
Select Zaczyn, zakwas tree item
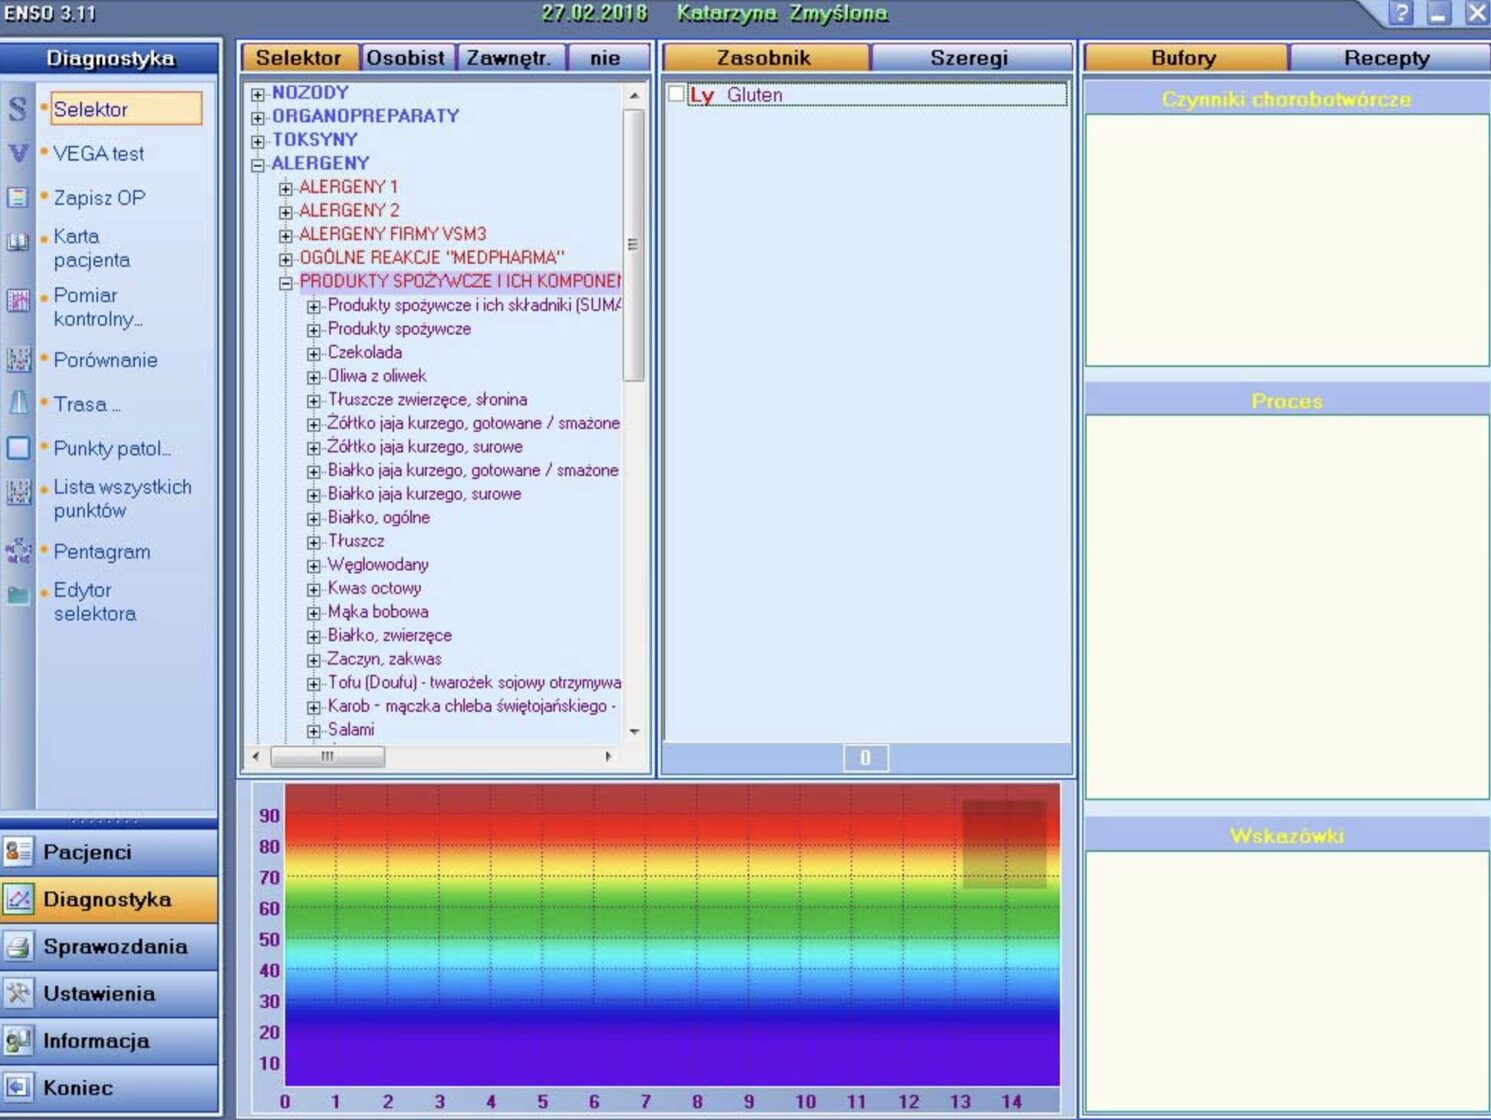(384, 659)
